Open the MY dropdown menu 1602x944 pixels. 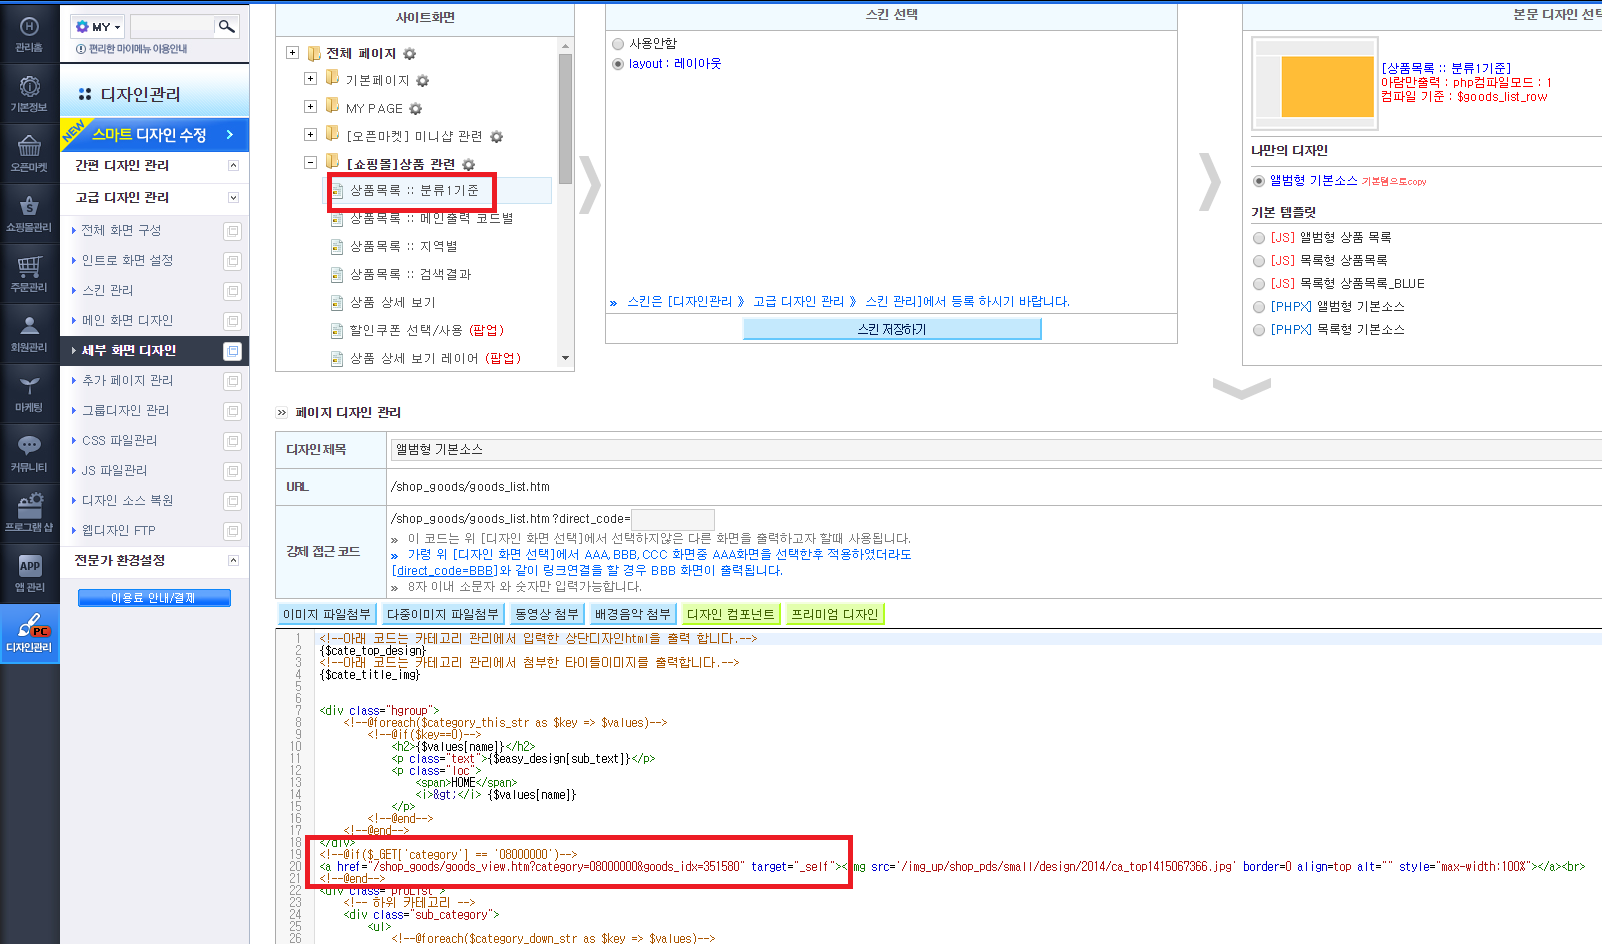click(x=99, y=27)
